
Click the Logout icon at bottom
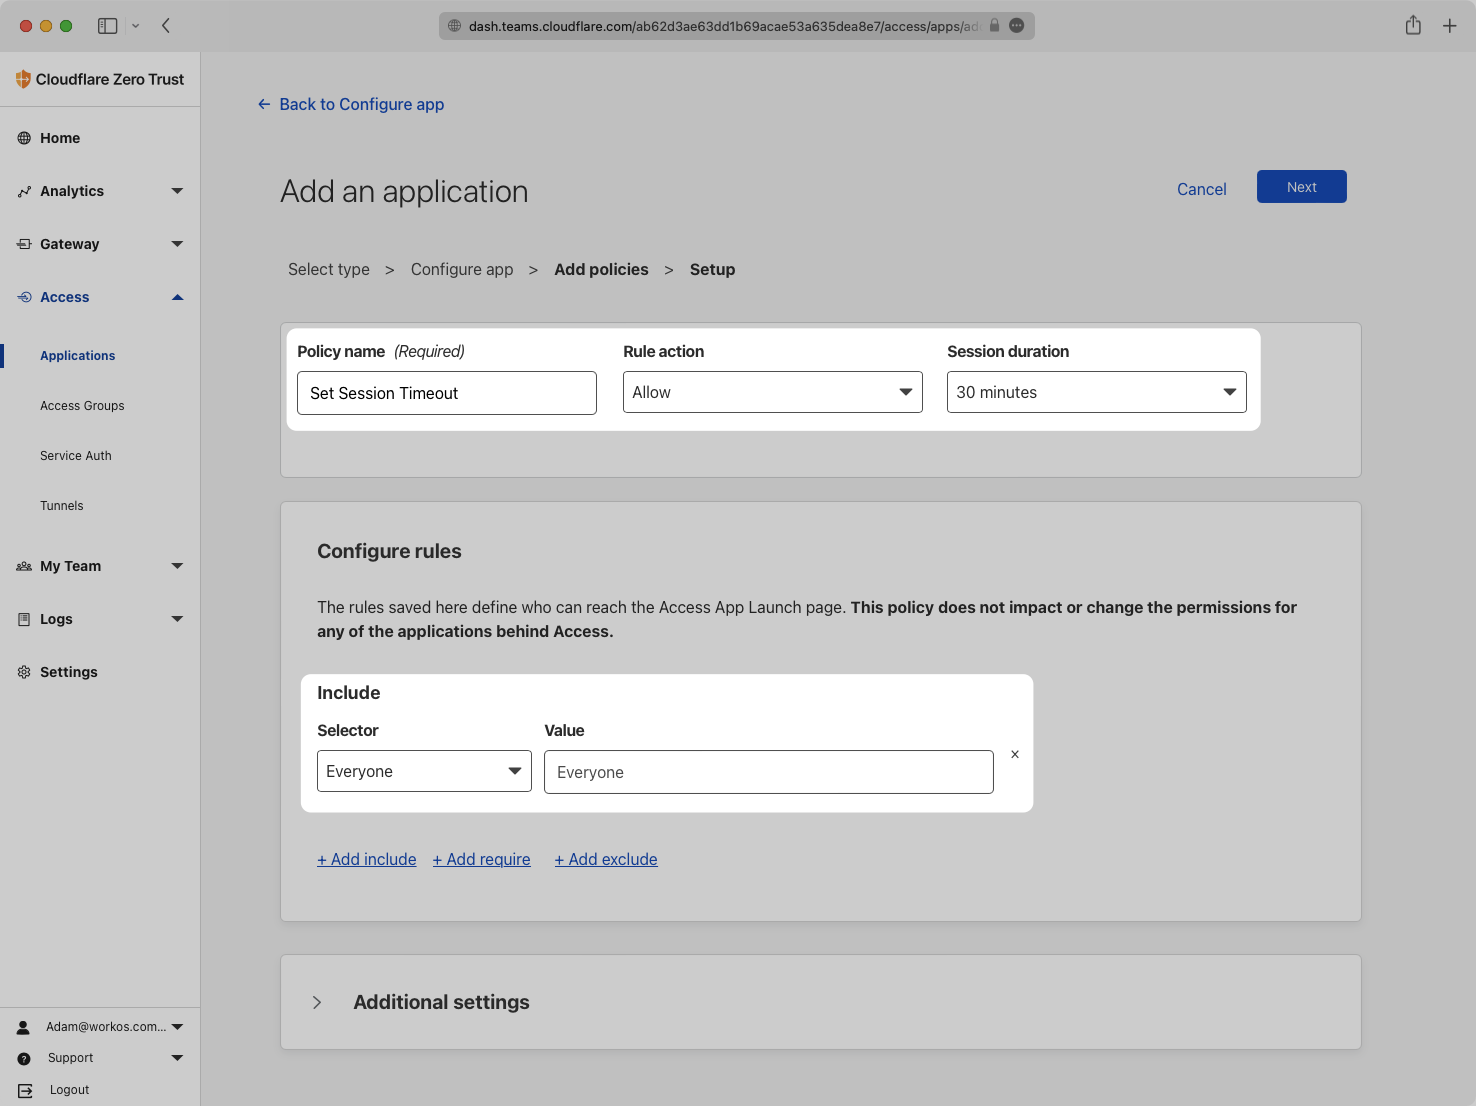point(25,1090)
